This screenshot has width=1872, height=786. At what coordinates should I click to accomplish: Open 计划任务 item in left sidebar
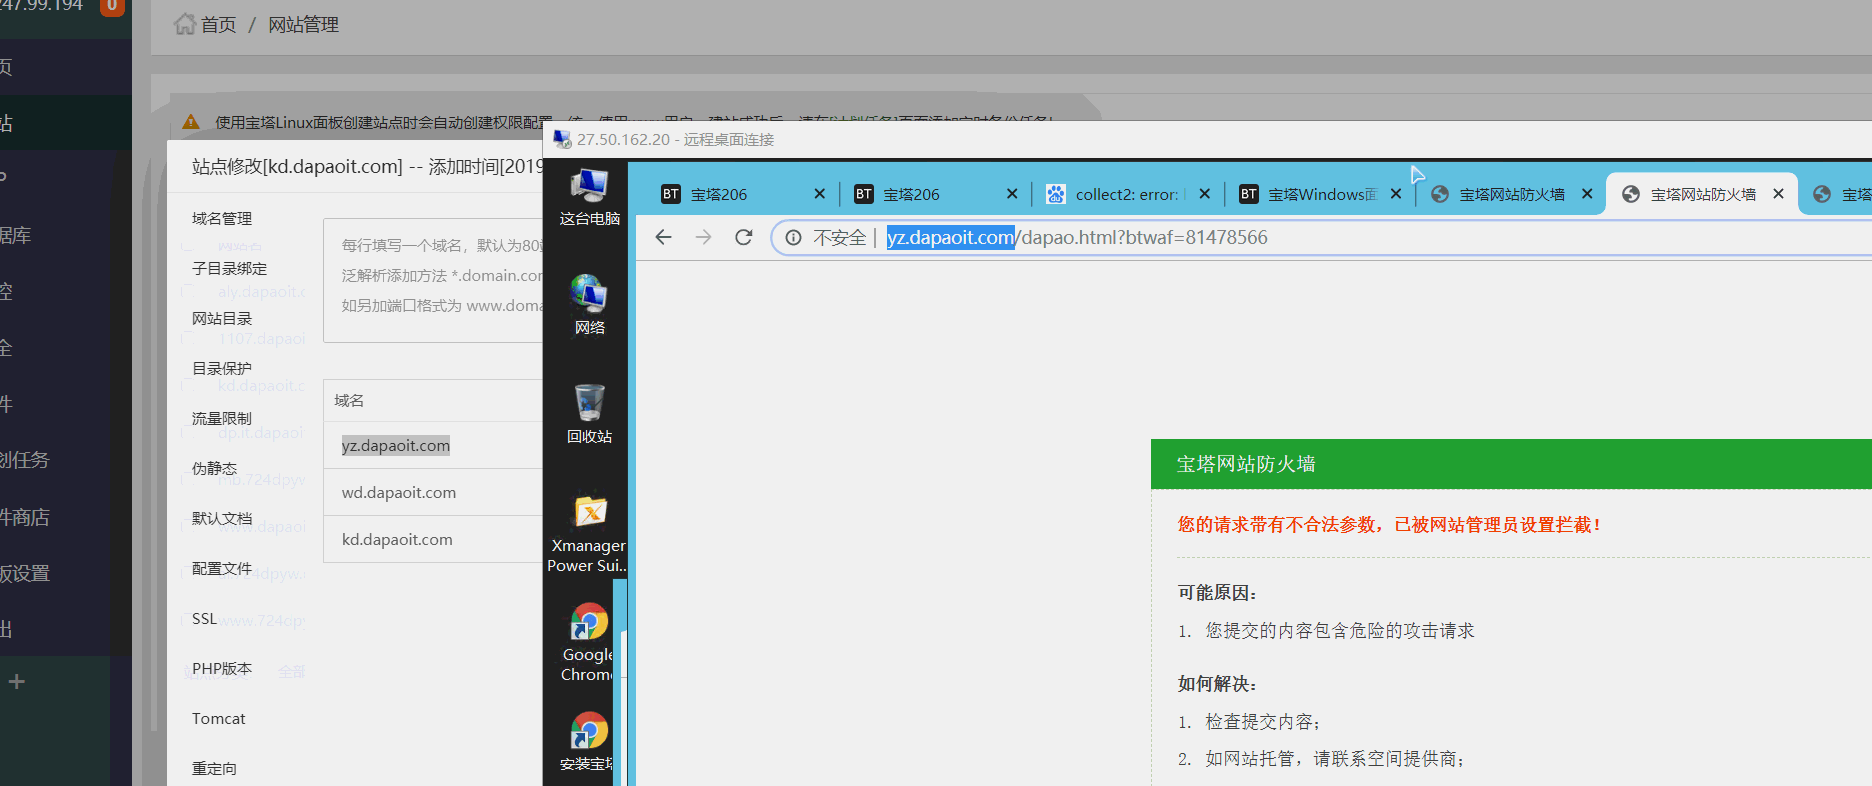(x=24, y=460)
